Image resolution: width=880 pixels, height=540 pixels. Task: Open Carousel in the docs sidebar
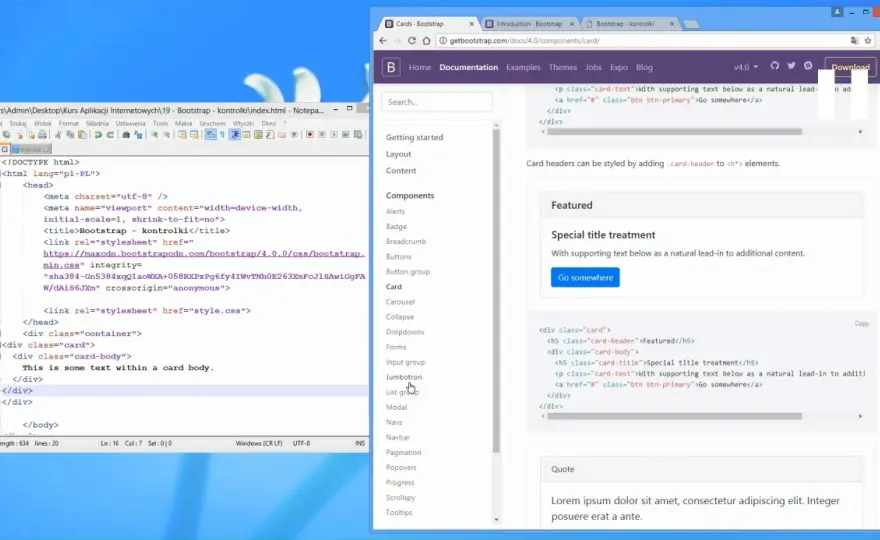click(400, 302)
